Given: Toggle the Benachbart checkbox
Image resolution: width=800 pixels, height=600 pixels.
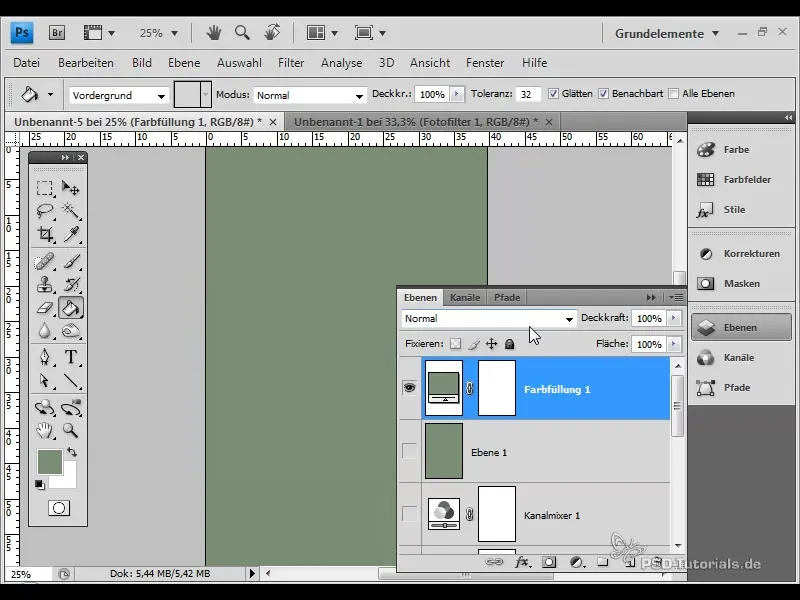Looking at the screenshot, I should click(x=604, y=94).
